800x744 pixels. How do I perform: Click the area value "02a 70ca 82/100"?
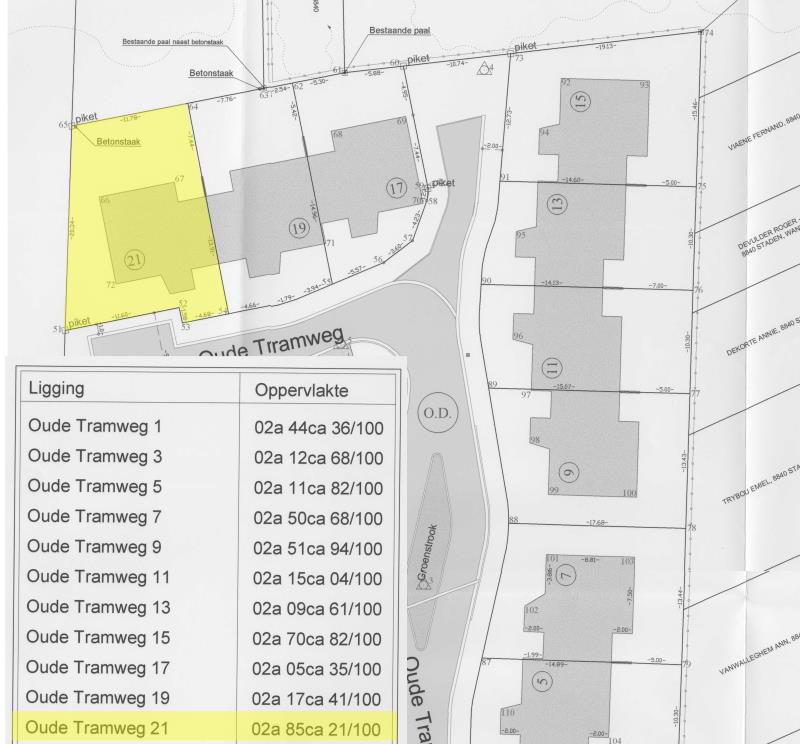tap(317, 639)
